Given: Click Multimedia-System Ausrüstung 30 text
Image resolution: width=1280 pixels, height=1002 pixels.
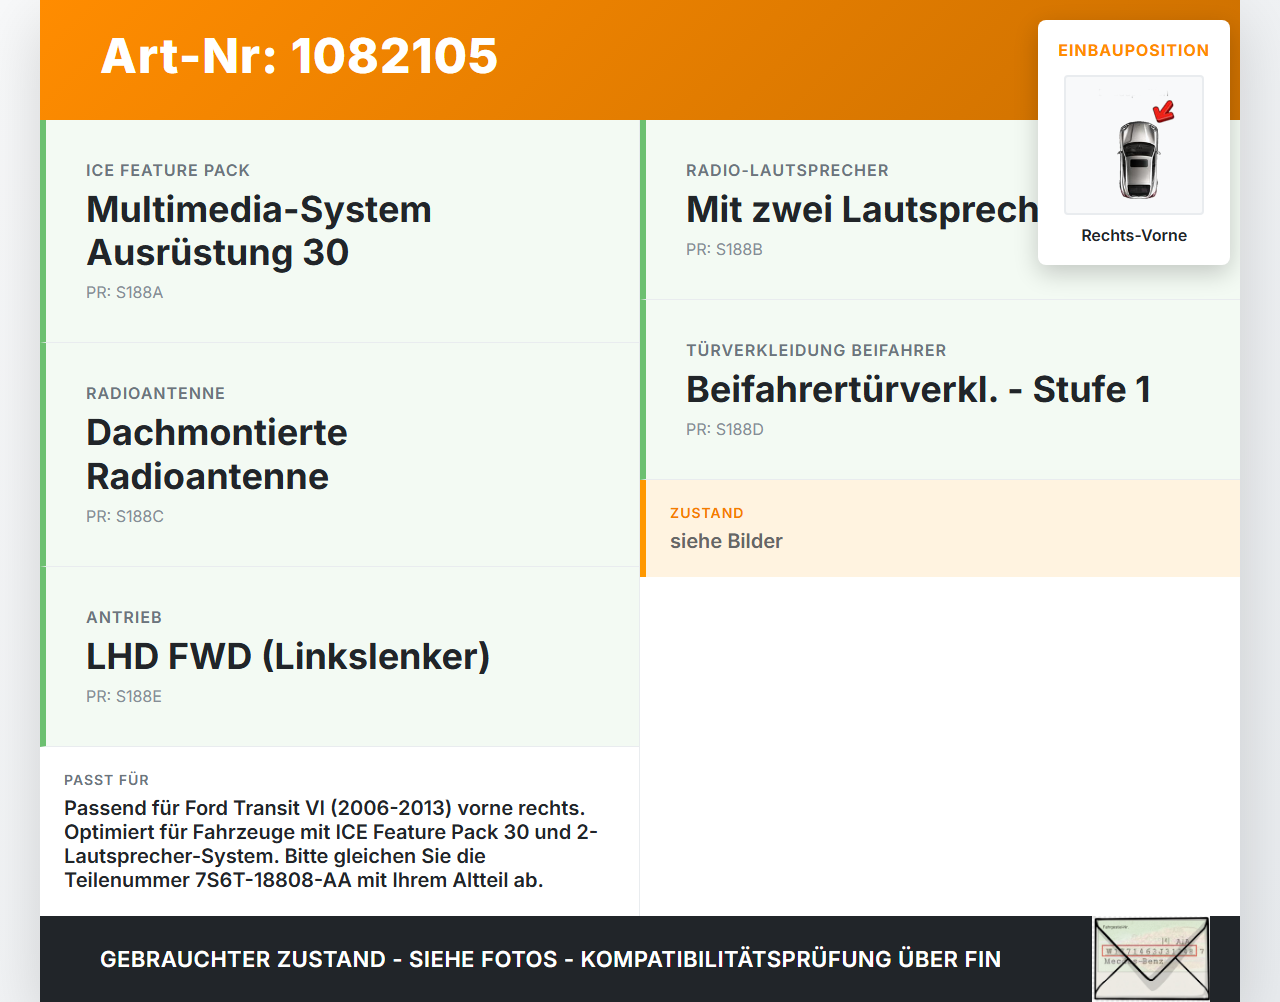Looking at the screenshot, I should [259, 230].
